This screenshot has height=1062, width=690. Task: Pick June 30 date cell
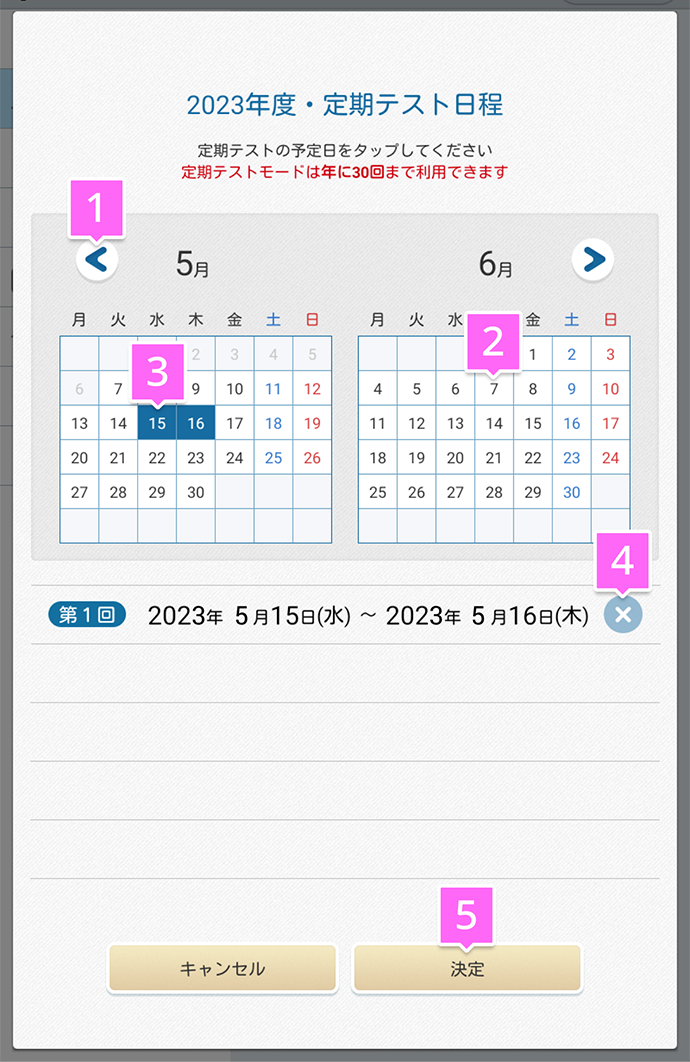pos(572,492)
